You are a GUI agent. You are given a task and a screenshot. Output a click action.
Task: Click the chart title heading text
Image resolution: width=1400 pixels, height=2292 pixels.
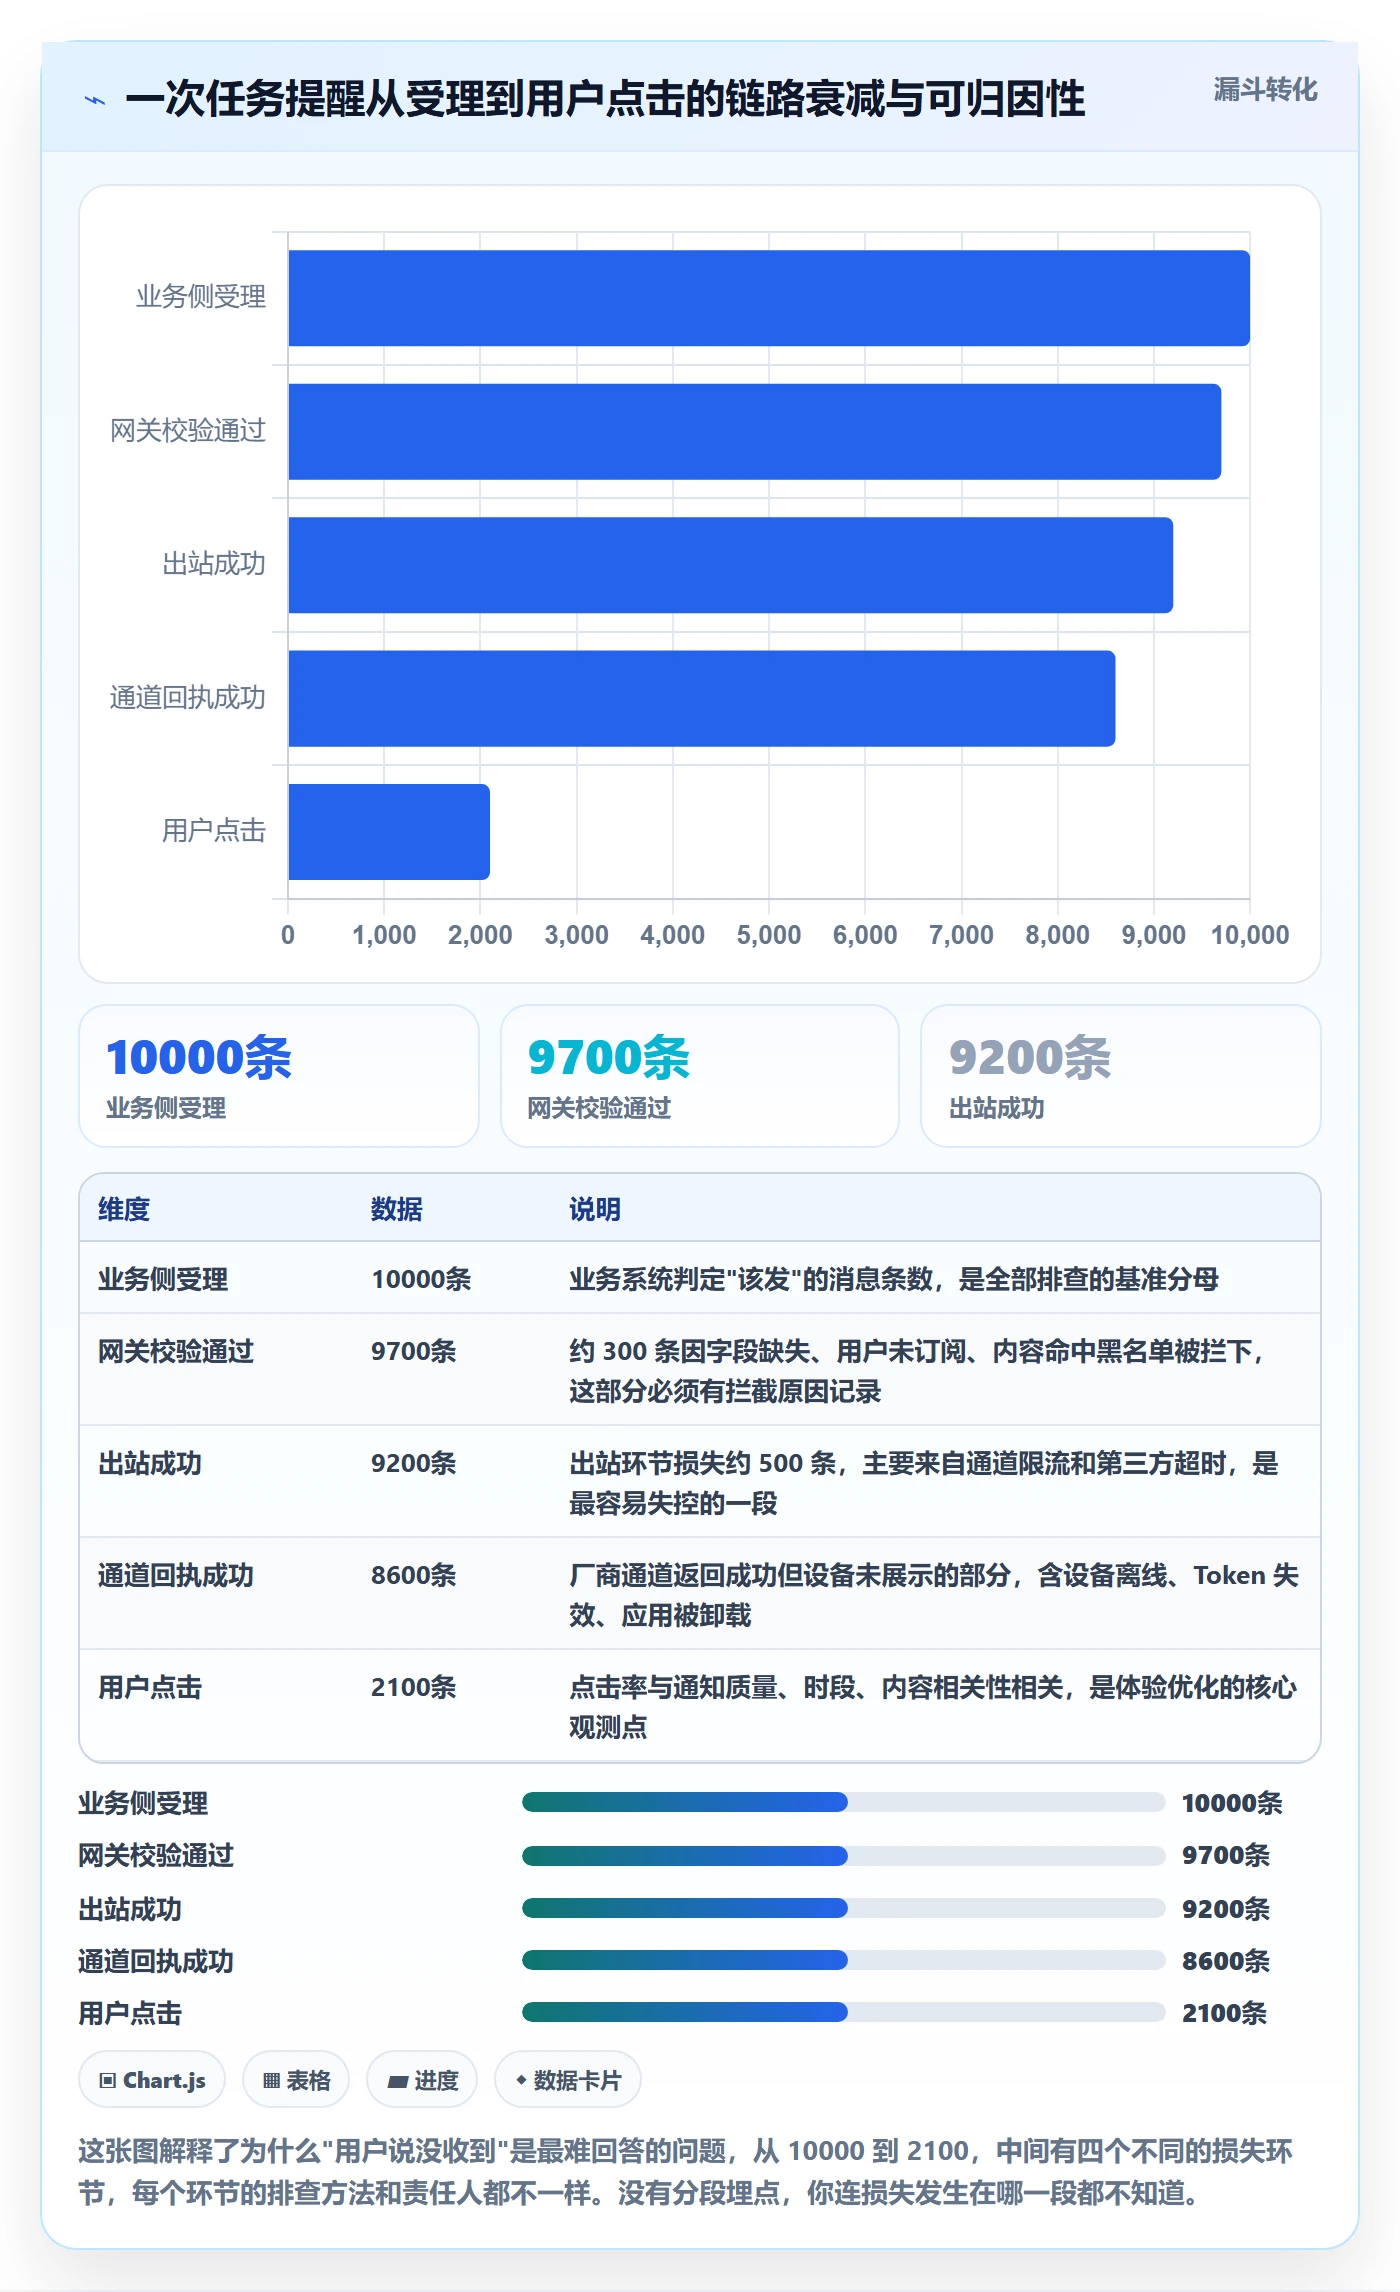coord(605,99)
